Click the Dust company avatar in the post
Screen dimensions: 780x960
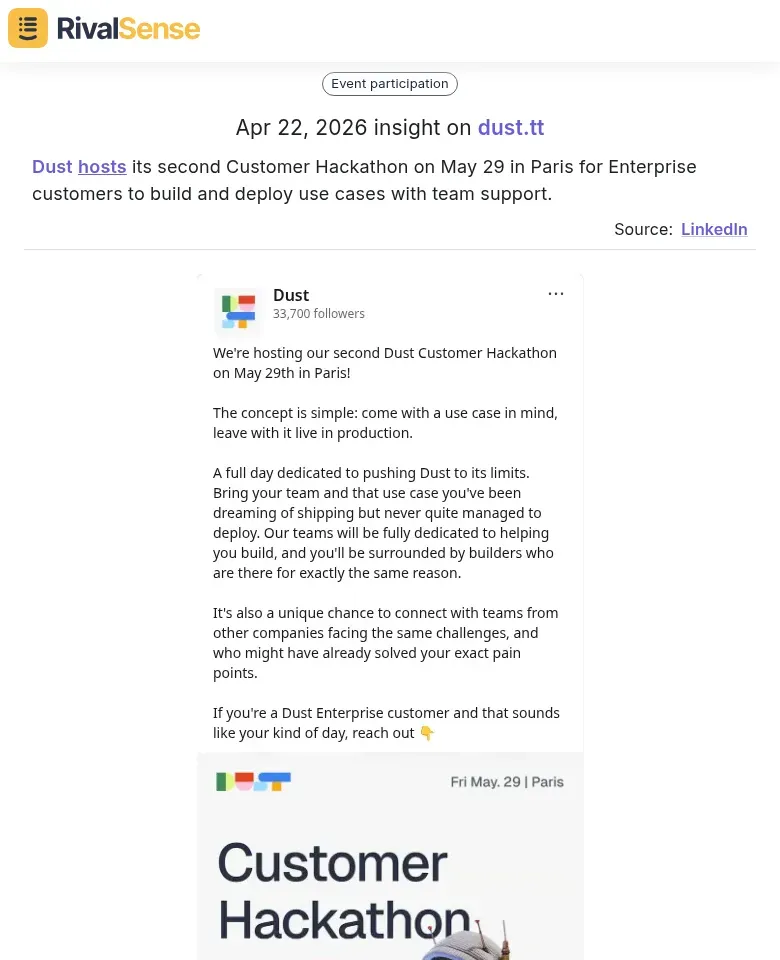point(238,311)
